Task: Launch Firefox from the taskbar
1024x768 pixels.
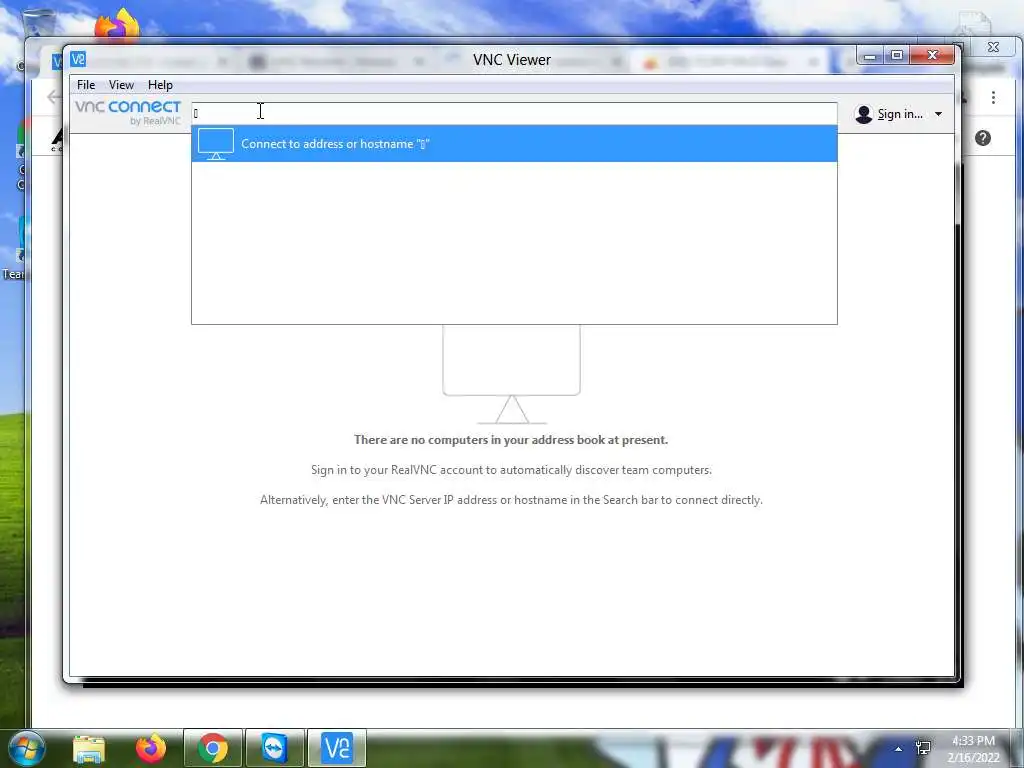Action: coord(151,748)
